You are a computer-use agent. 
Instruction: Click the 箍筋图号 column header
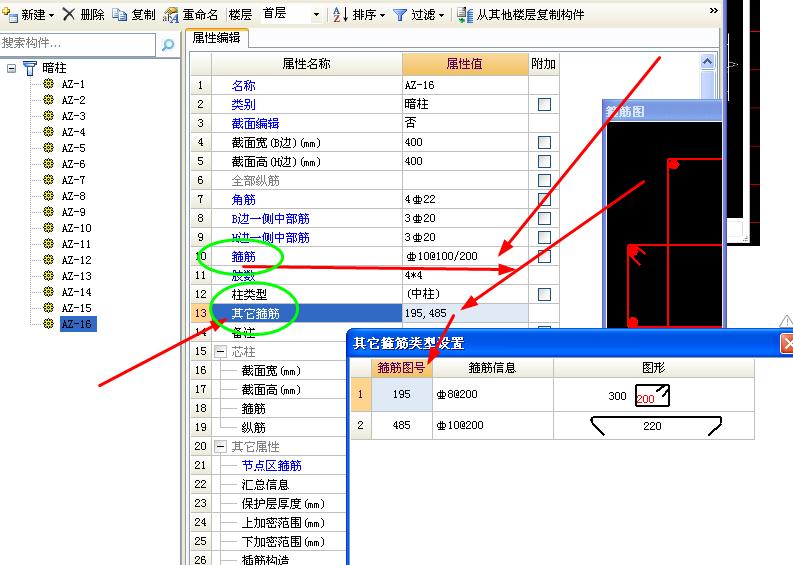point(402,368)
